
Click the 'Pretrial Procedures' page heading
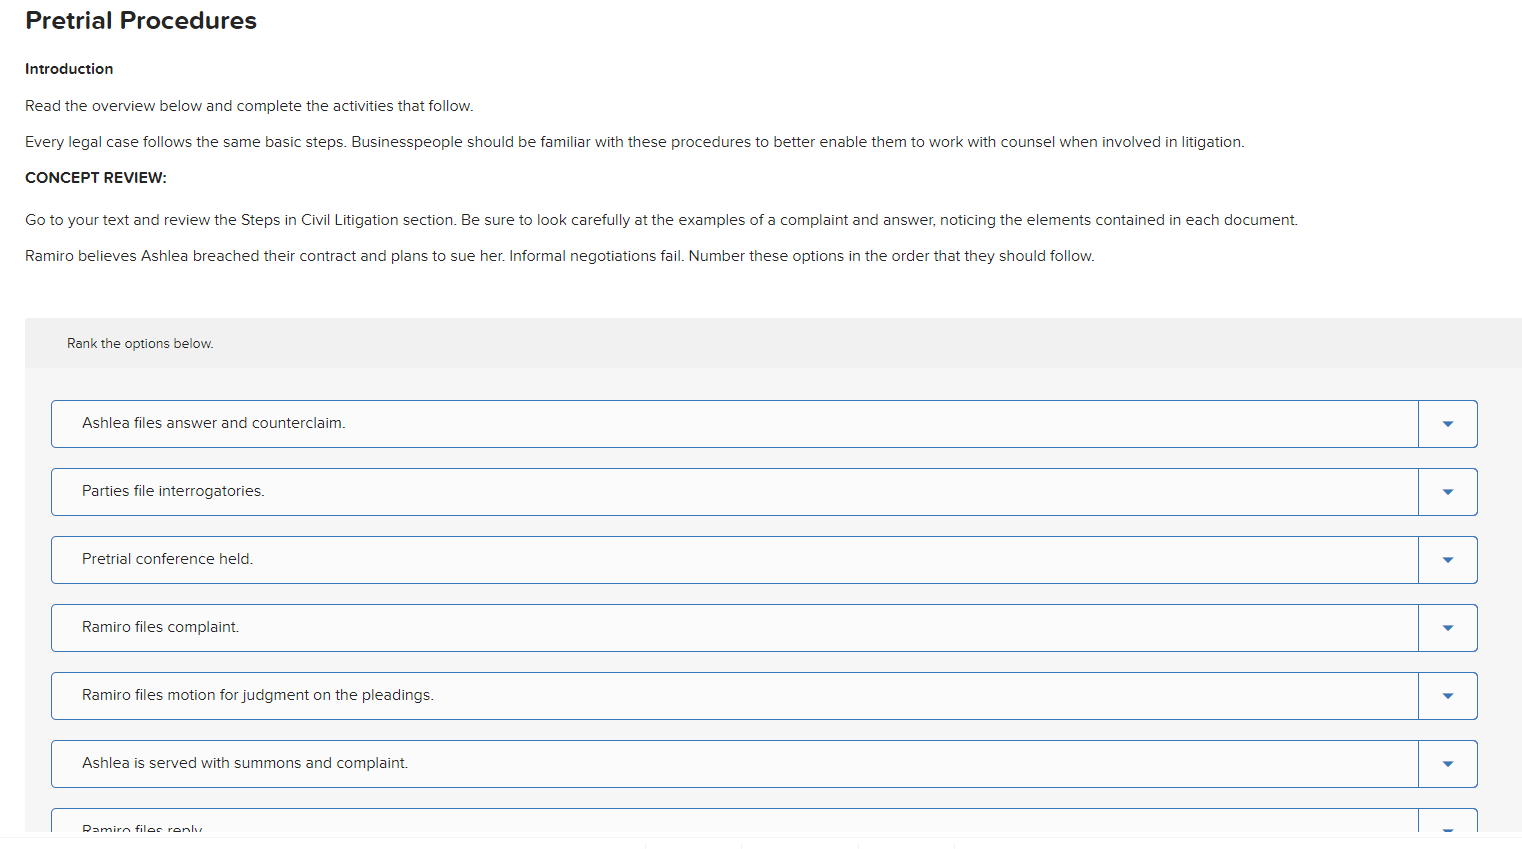point(141,20)
